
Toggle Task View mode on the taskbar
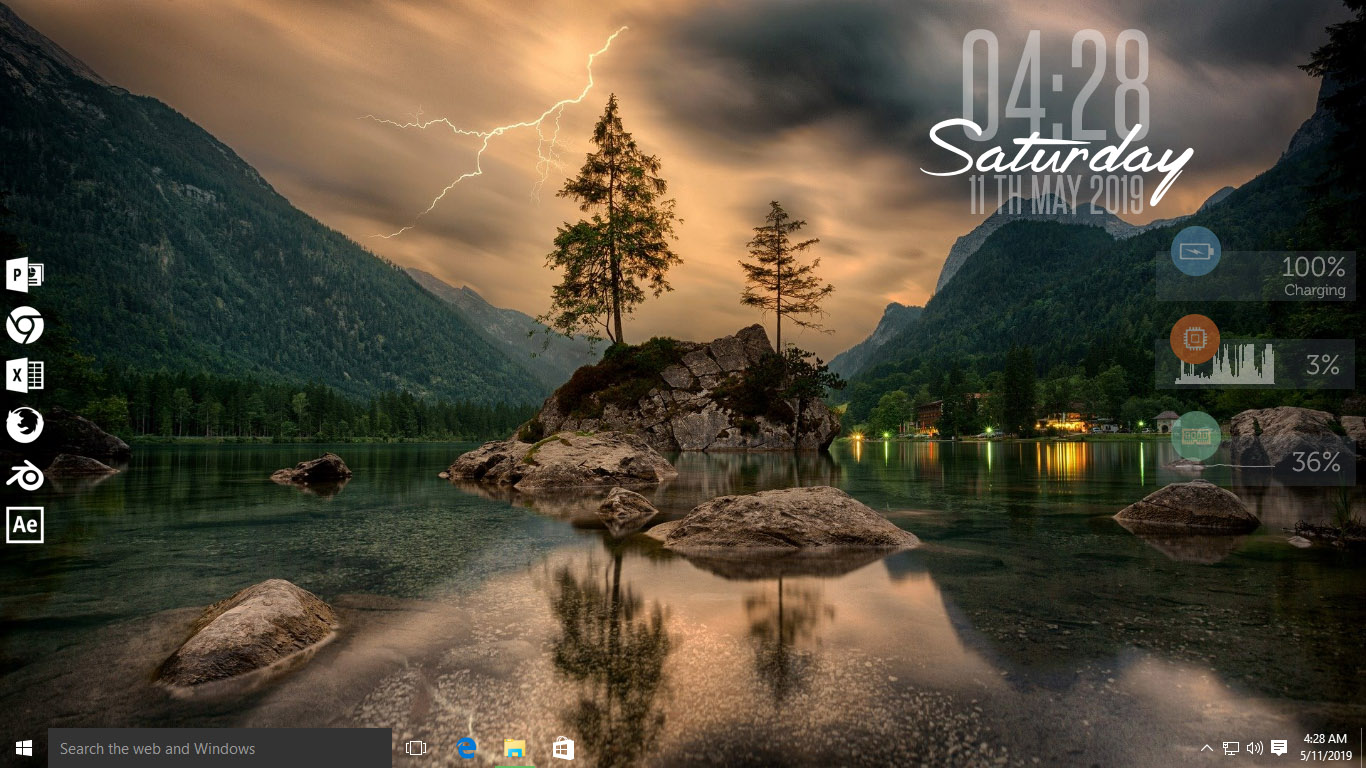414,747
